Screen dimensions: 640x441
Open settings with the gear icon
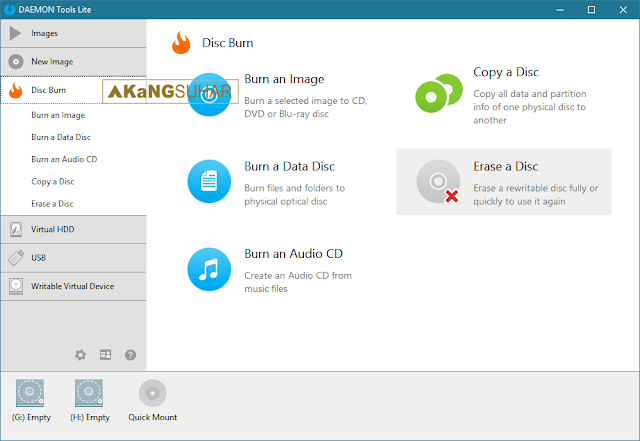[80, 355]
